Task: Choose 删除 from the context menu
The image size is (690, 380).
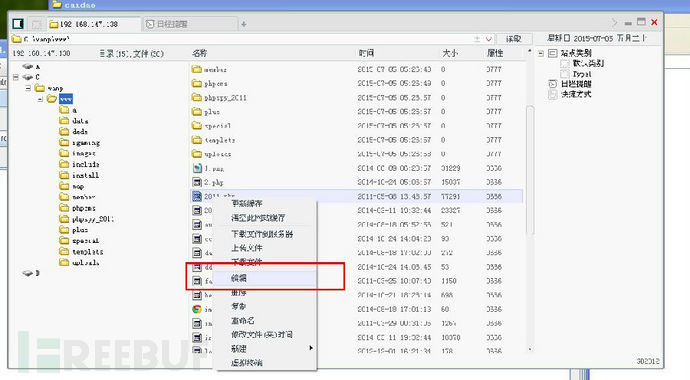Action: (x=239, y=292)
